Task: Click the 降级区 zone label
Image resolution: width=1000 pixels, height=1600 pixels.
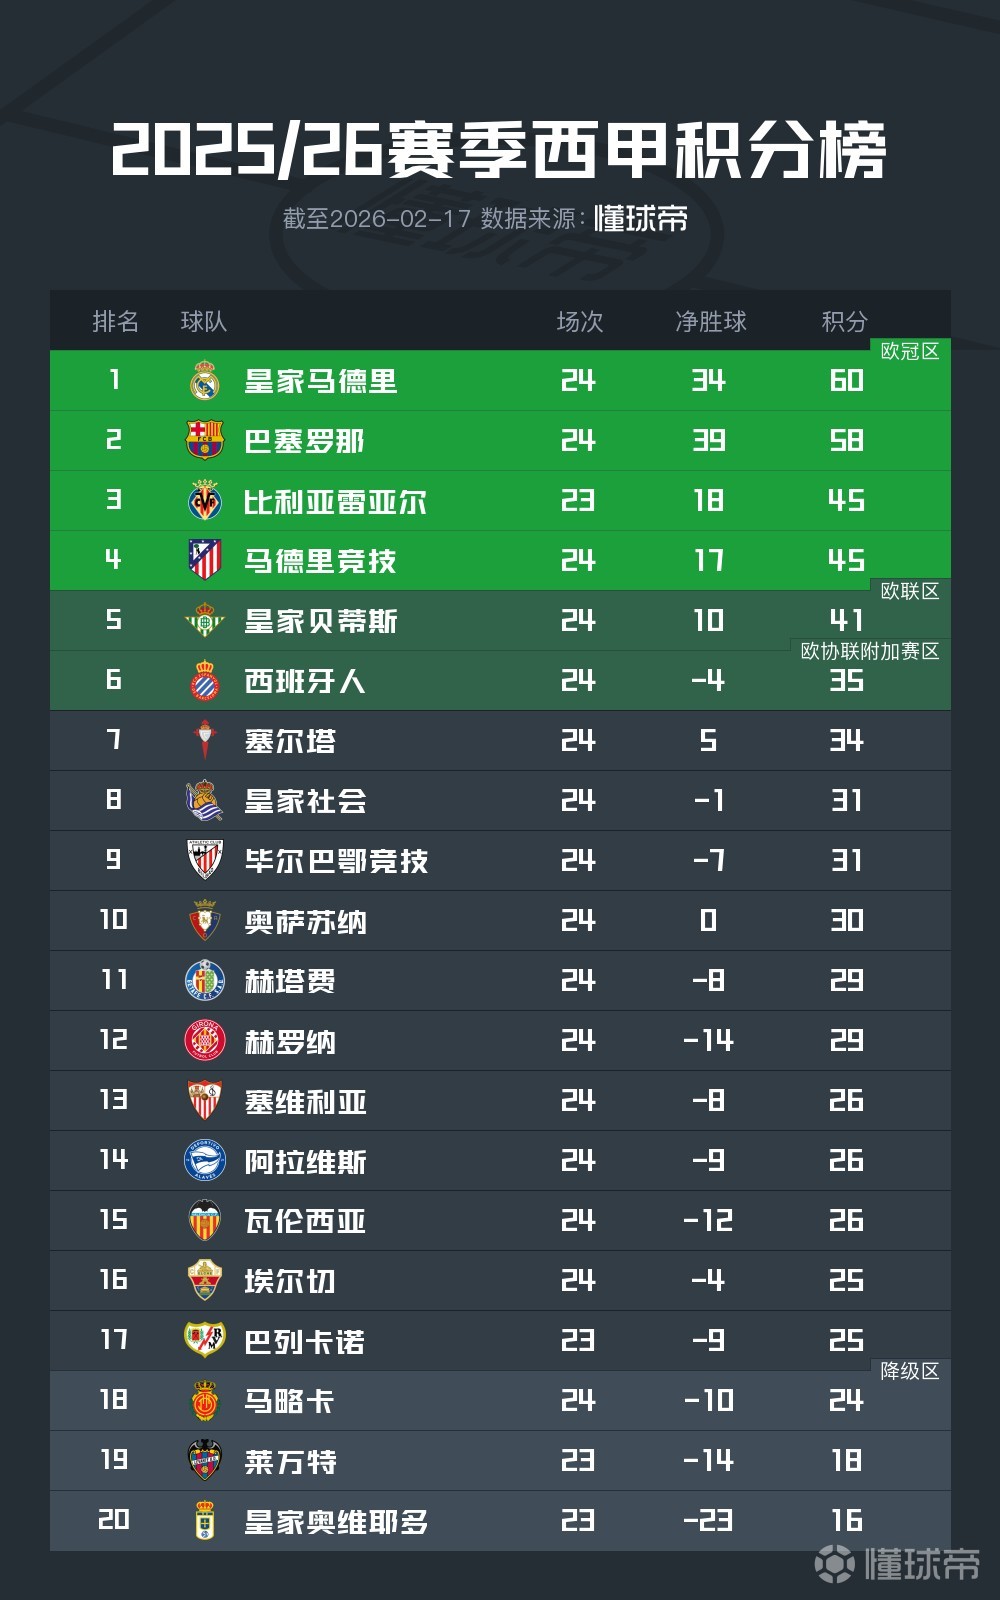Action: coord(909,1371)
